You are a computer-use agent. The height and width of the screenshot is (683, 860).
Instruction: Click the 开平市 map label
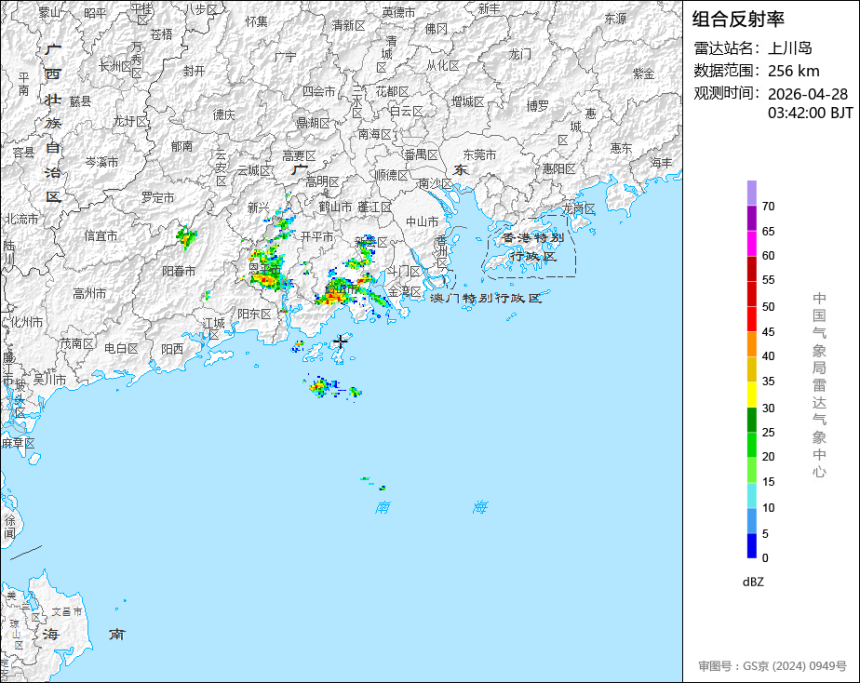pyautogui.click(x=316, y=236)
